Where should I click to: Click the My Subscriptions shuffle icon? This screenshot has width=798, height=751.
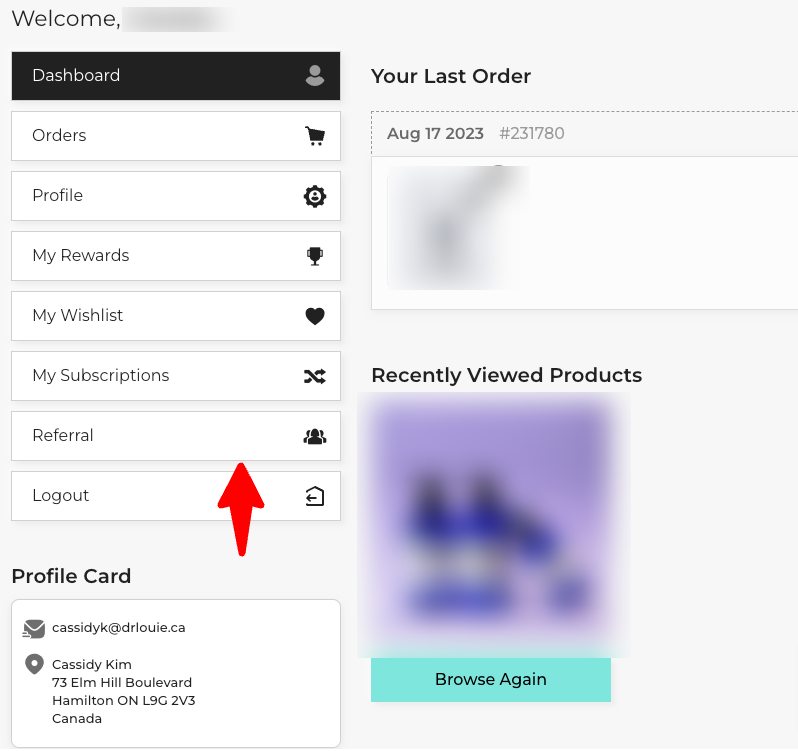click(x=315, y=376)
